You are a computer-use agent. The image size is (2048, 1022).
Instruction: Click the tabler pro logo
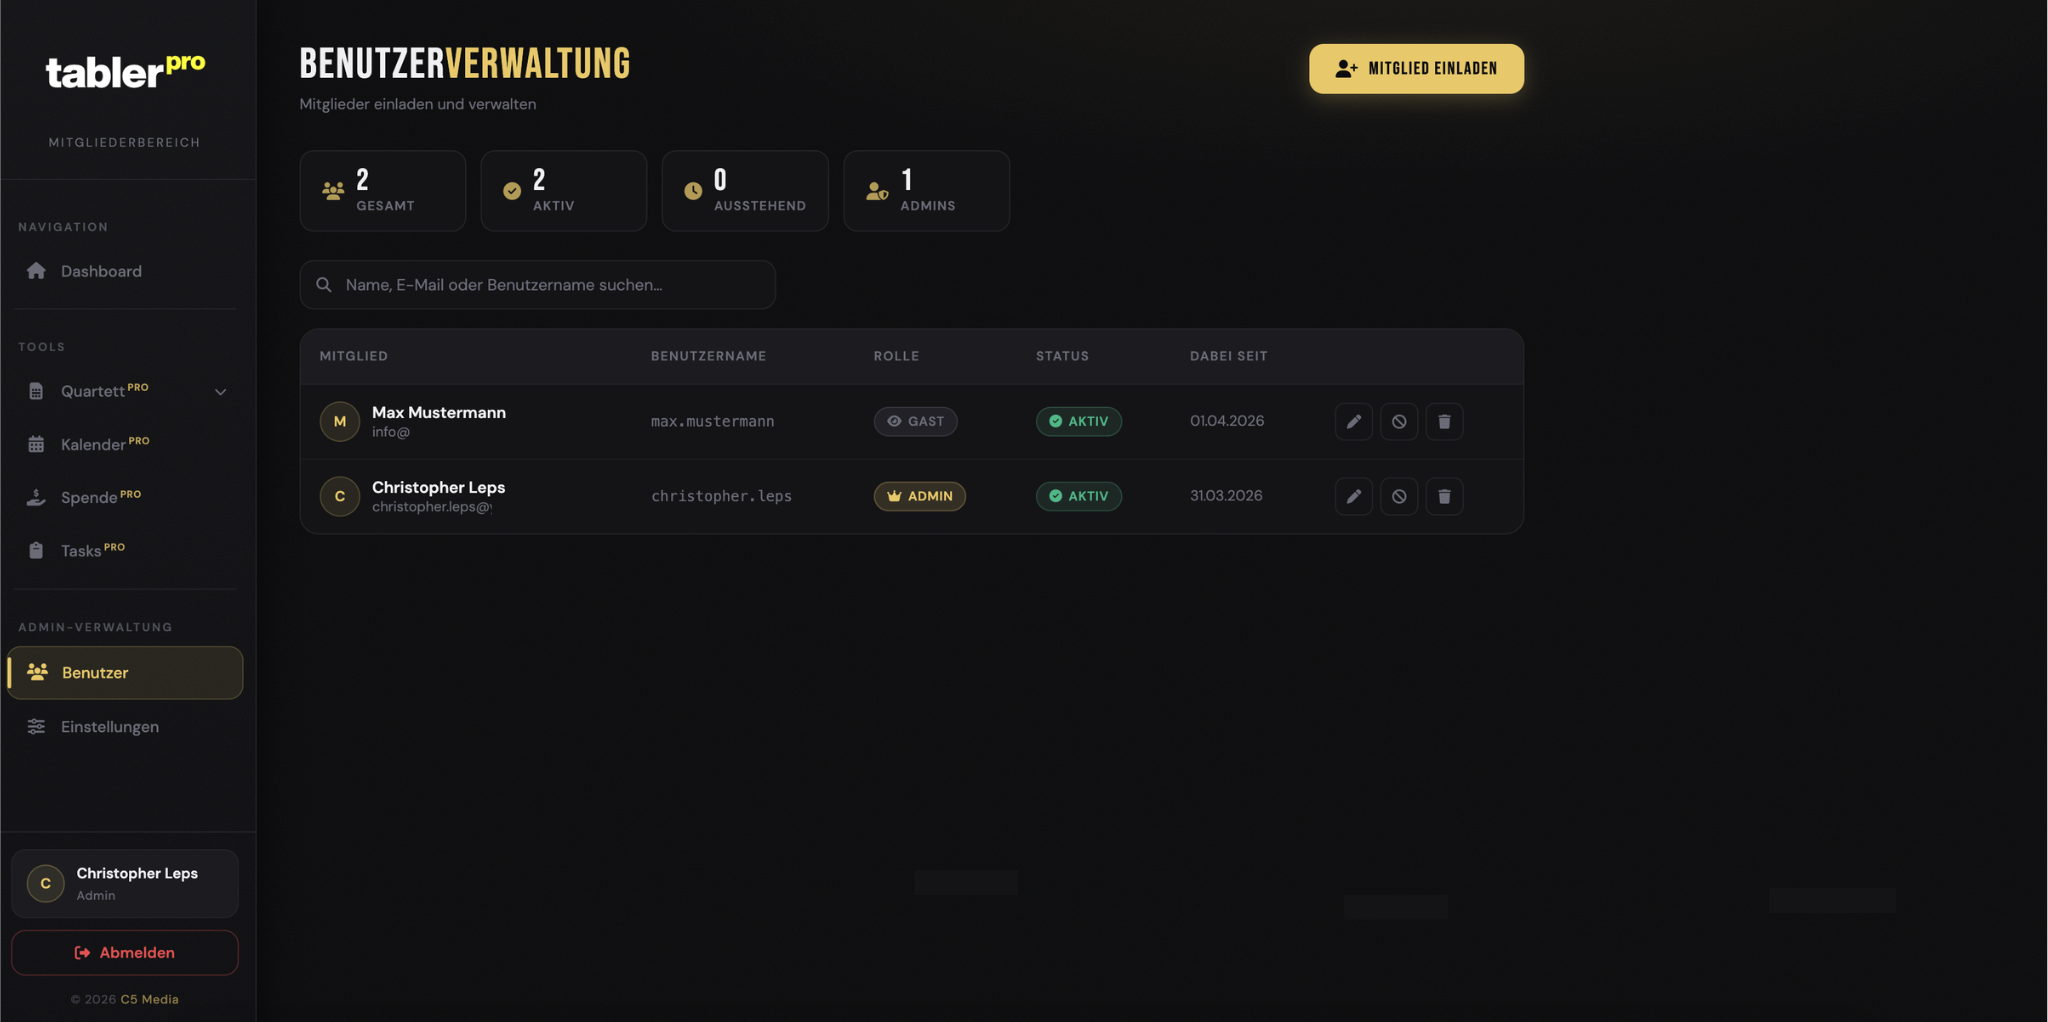(x=125, y=71)
